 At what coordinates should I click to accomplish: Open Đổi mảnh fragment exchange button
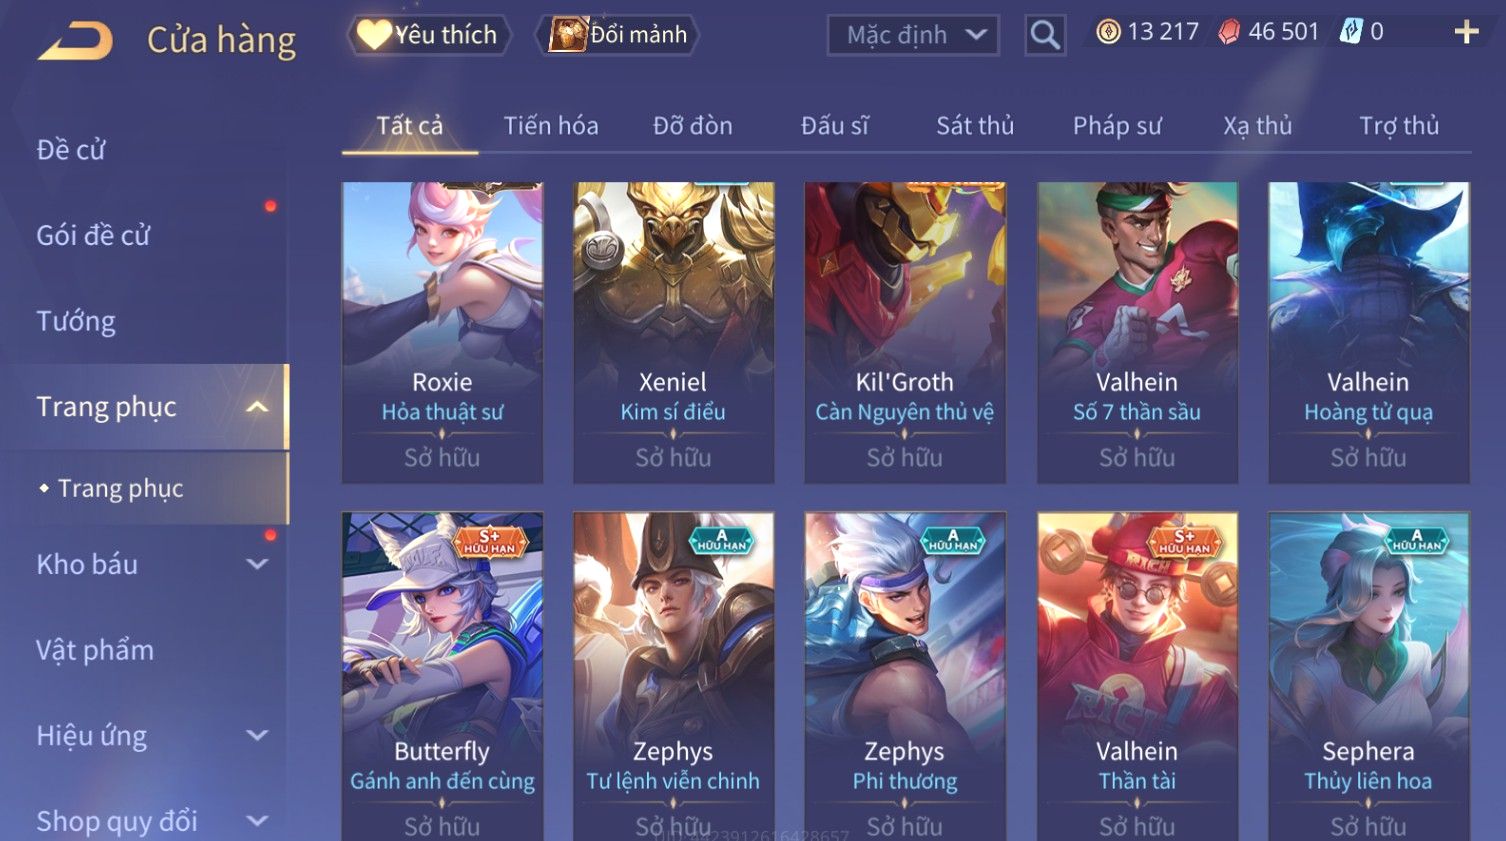click(x=617, y=35)
